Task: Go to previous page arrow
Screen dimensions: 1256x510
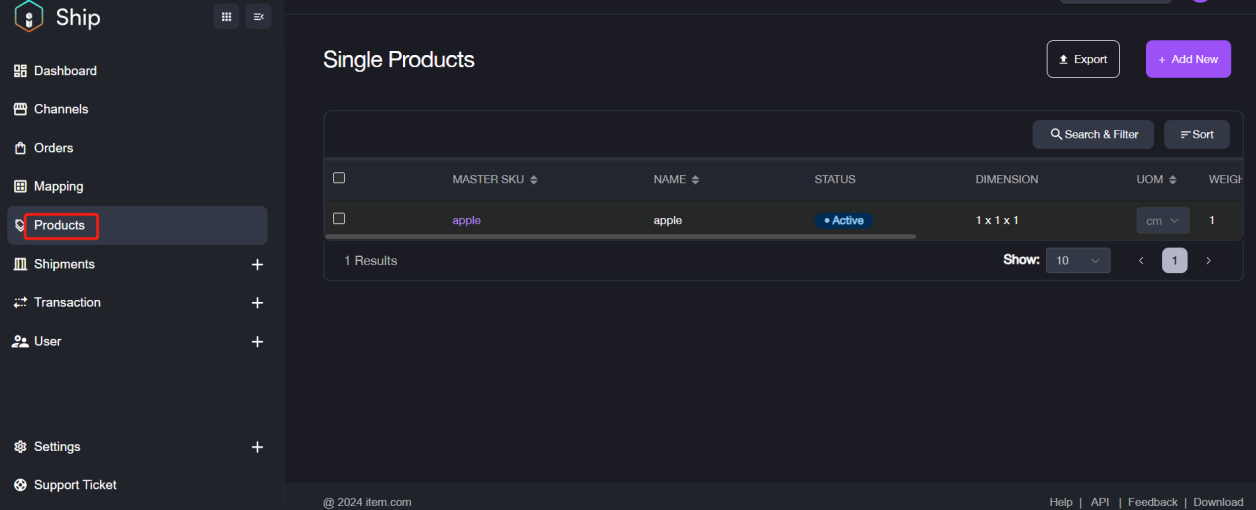Action: (1141, 261)
